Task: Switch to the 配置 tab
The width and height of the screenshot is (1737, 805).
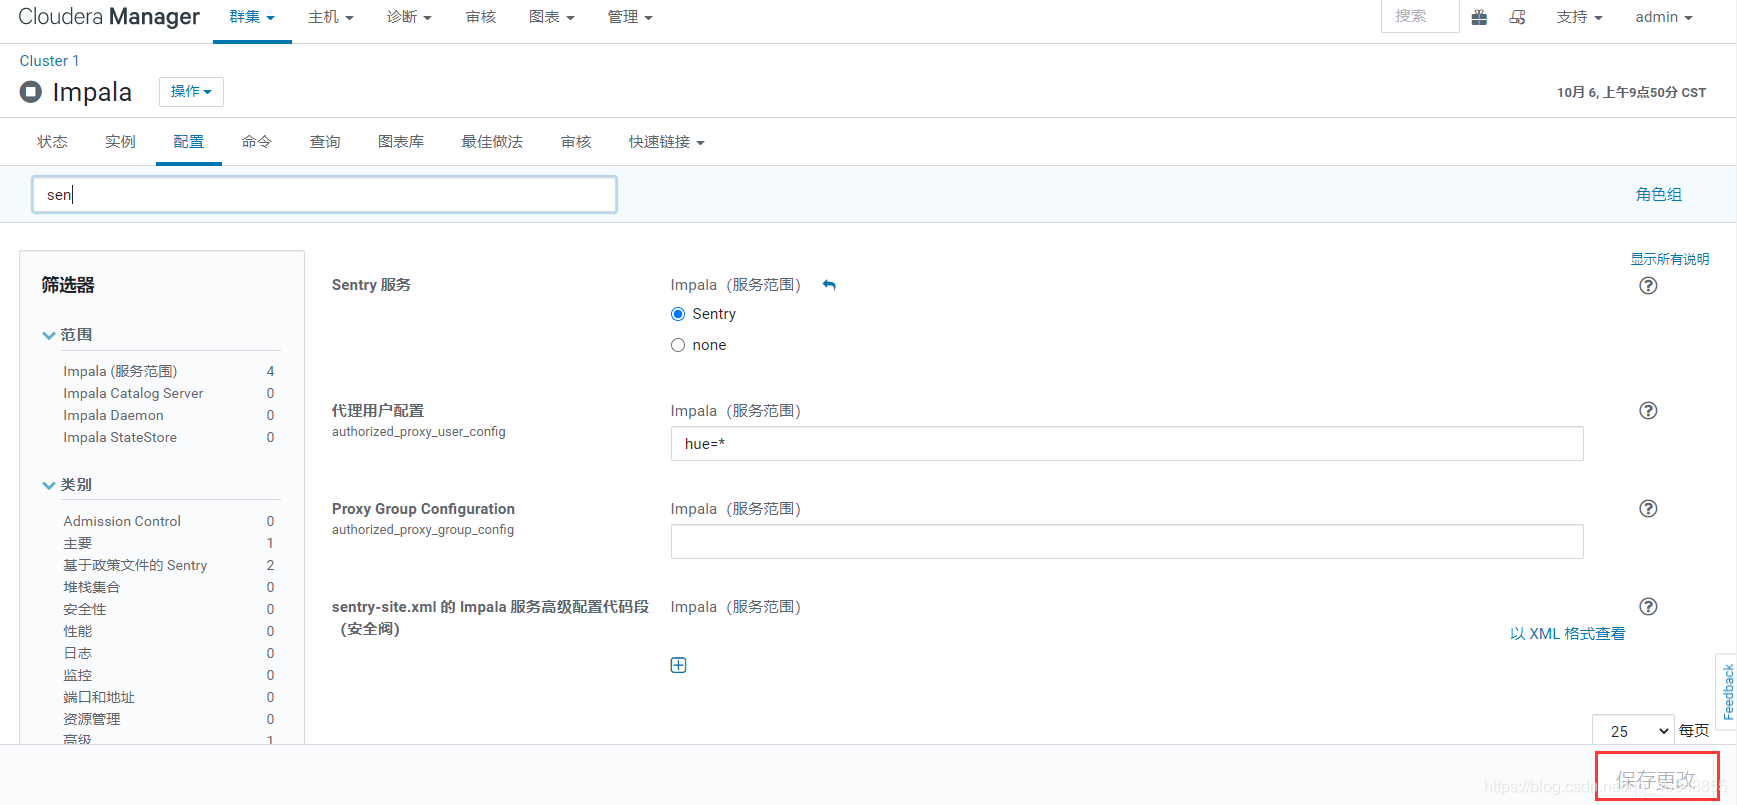Action: tap(188, 142)
